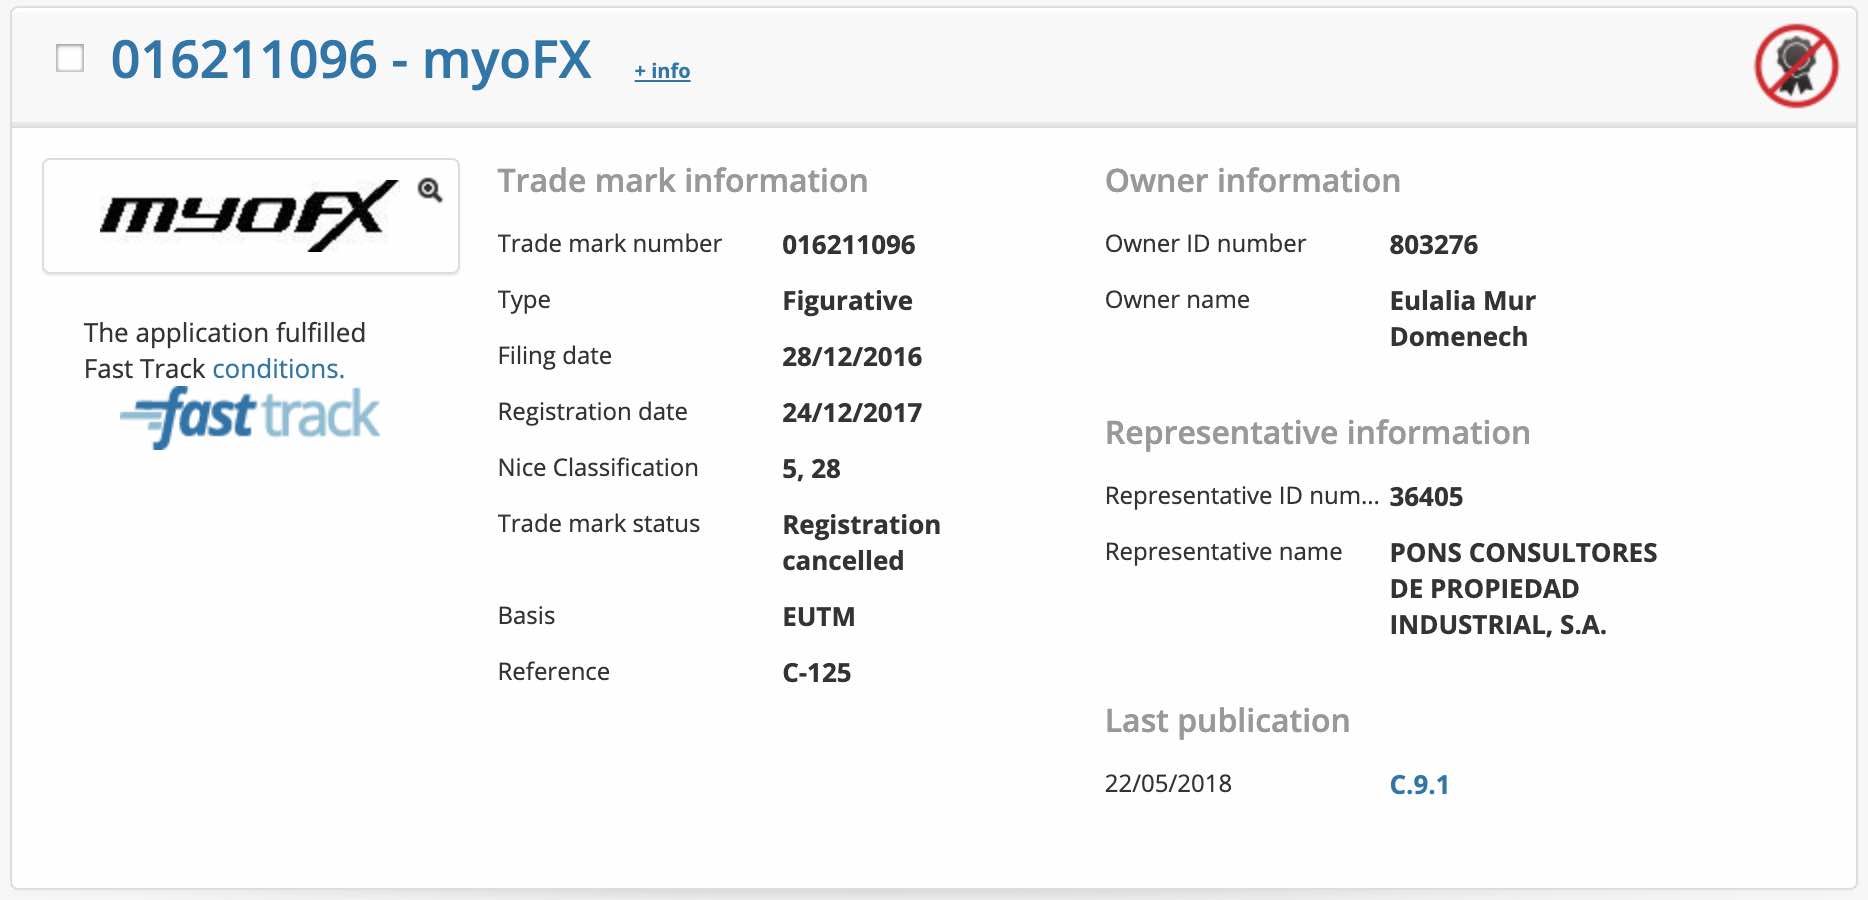Click the owner ID number 803276

pos(1433,245)
